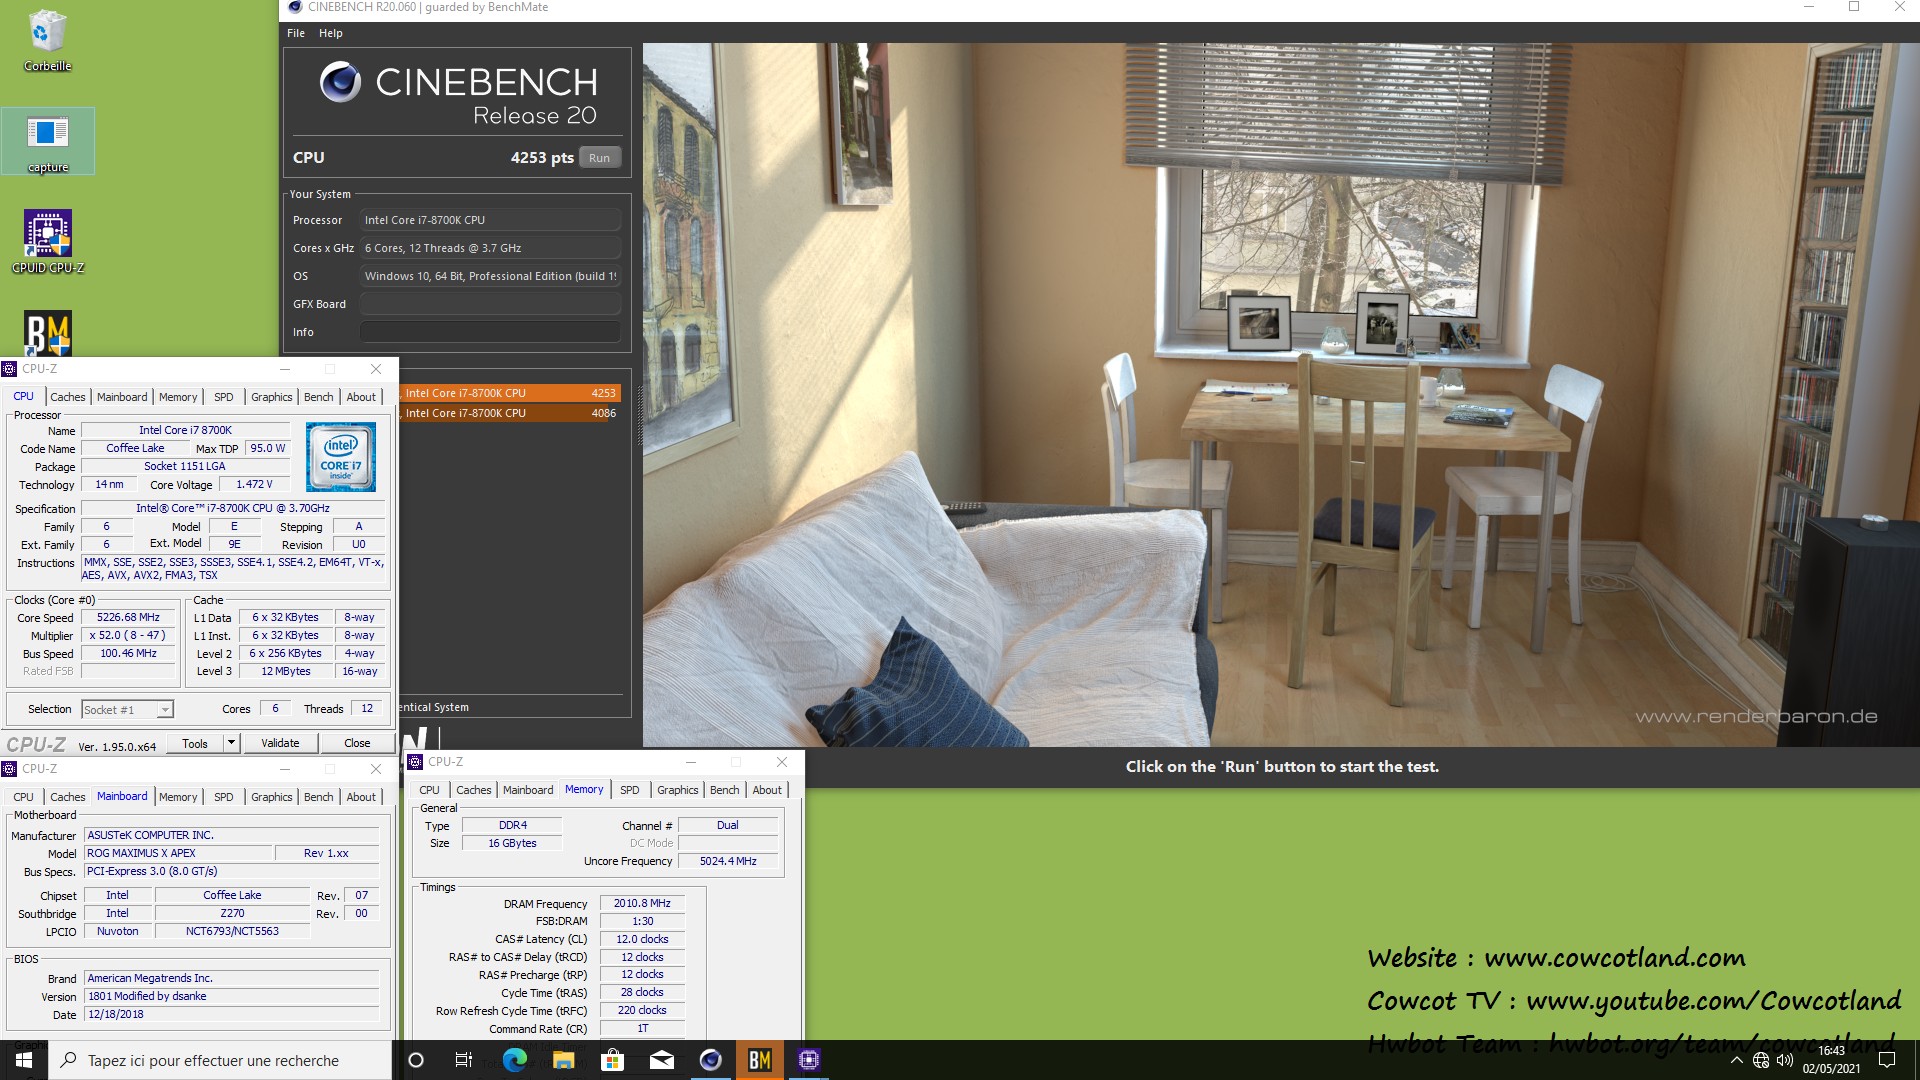Switch to BenchMate in the taskbar
This screenshot has width=1920, height=1080.
click(760, 1060)
